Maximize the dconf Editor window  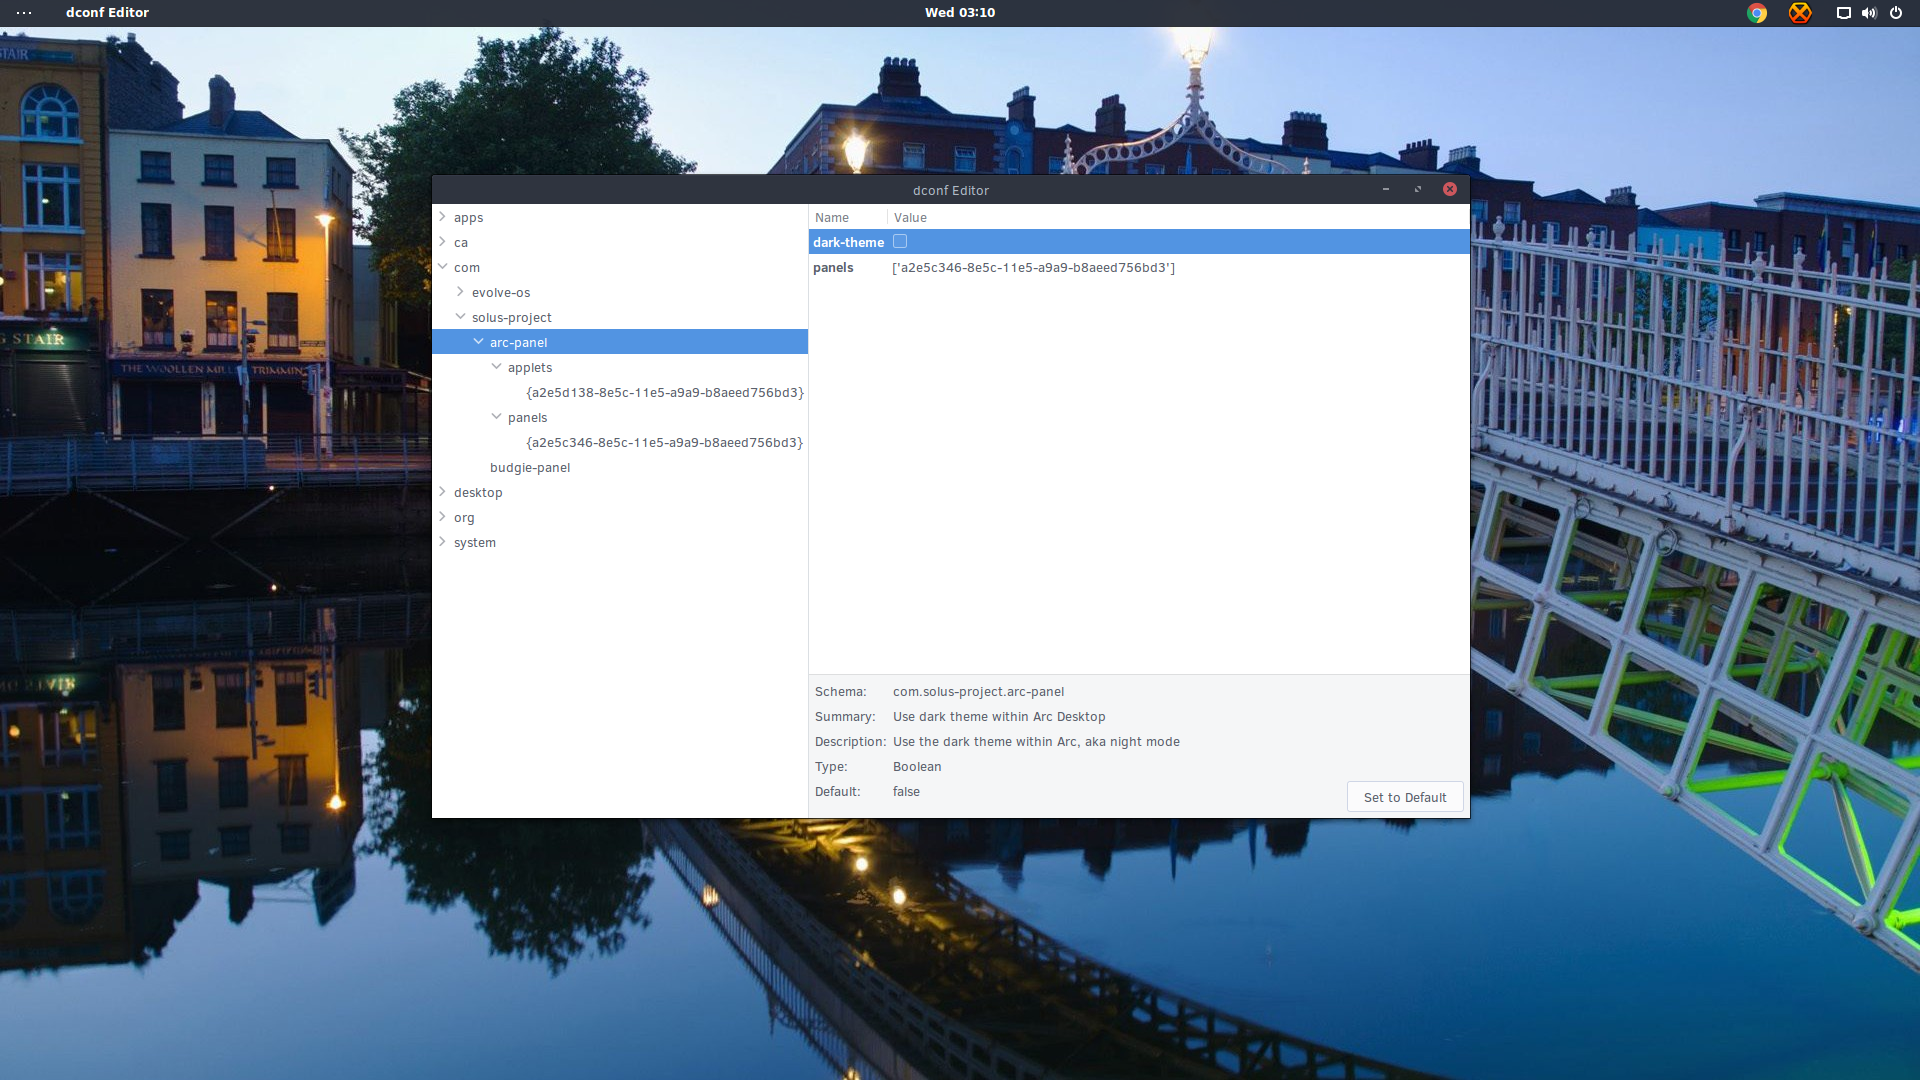(1418, 189)
